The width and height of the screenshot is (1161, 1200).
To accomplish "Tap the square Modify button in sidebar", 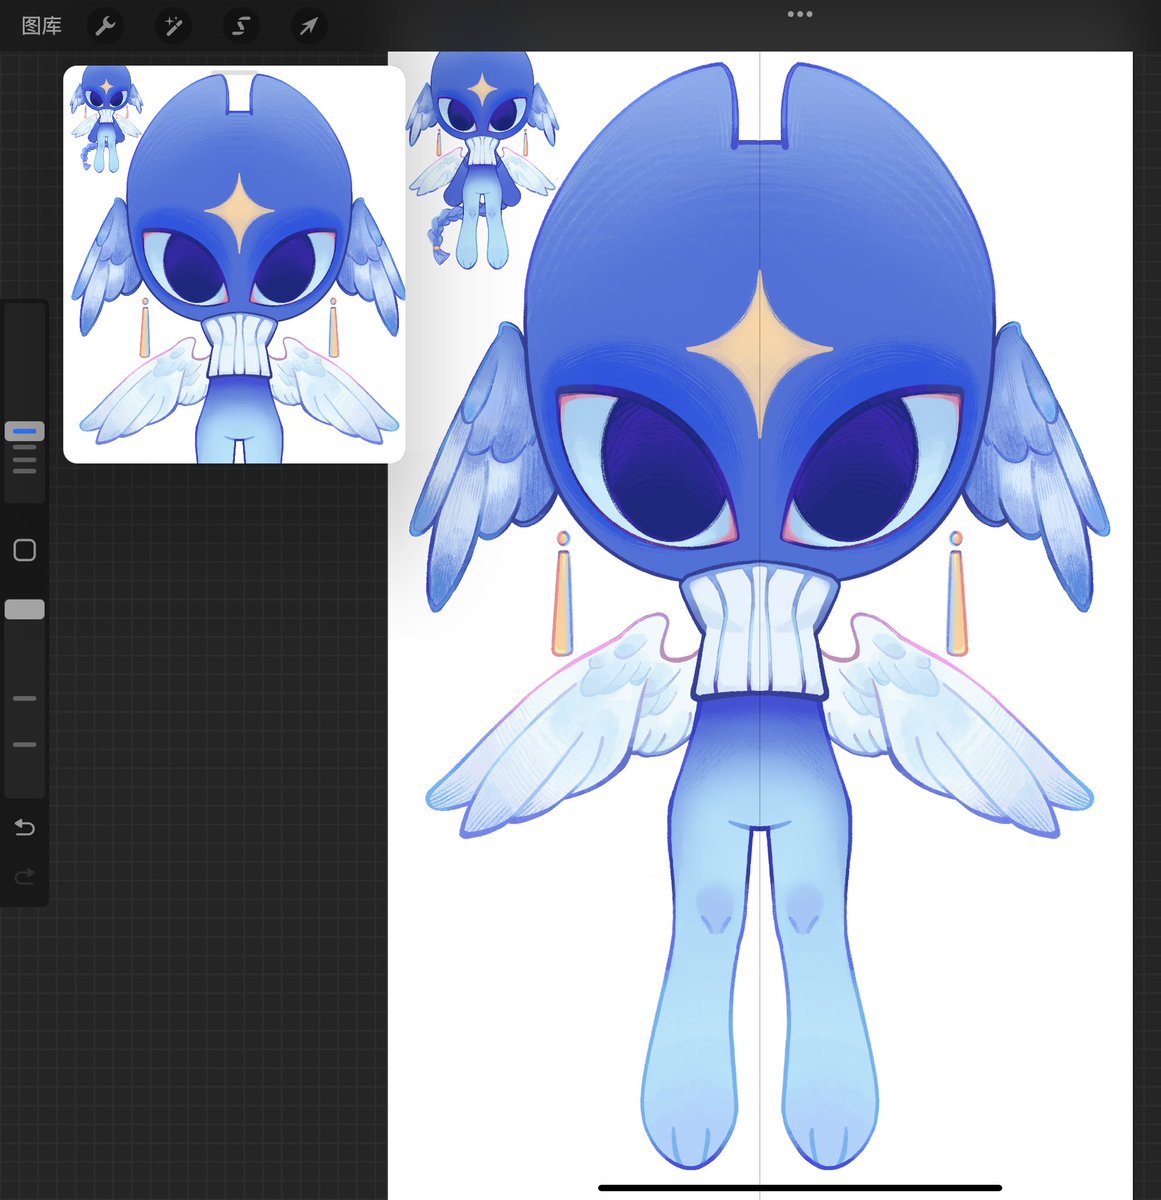I will [x=25, y=550].
